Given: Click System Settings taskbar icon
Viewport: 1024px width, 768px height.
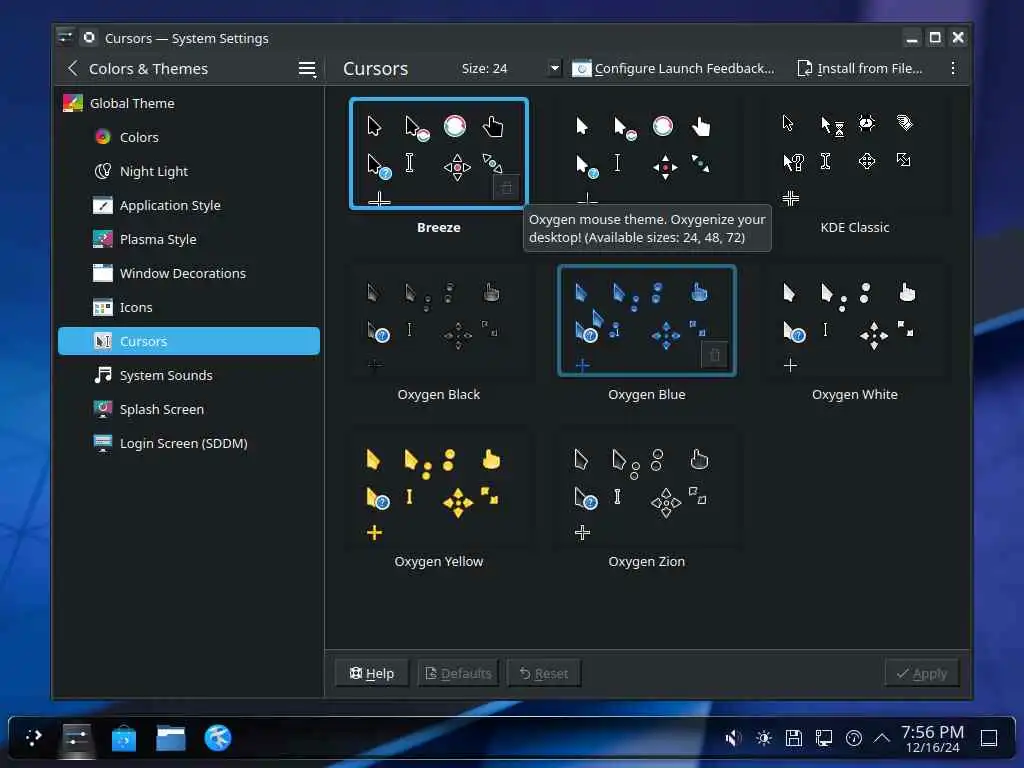Looking at the screenshot, I should coord(76,738).
